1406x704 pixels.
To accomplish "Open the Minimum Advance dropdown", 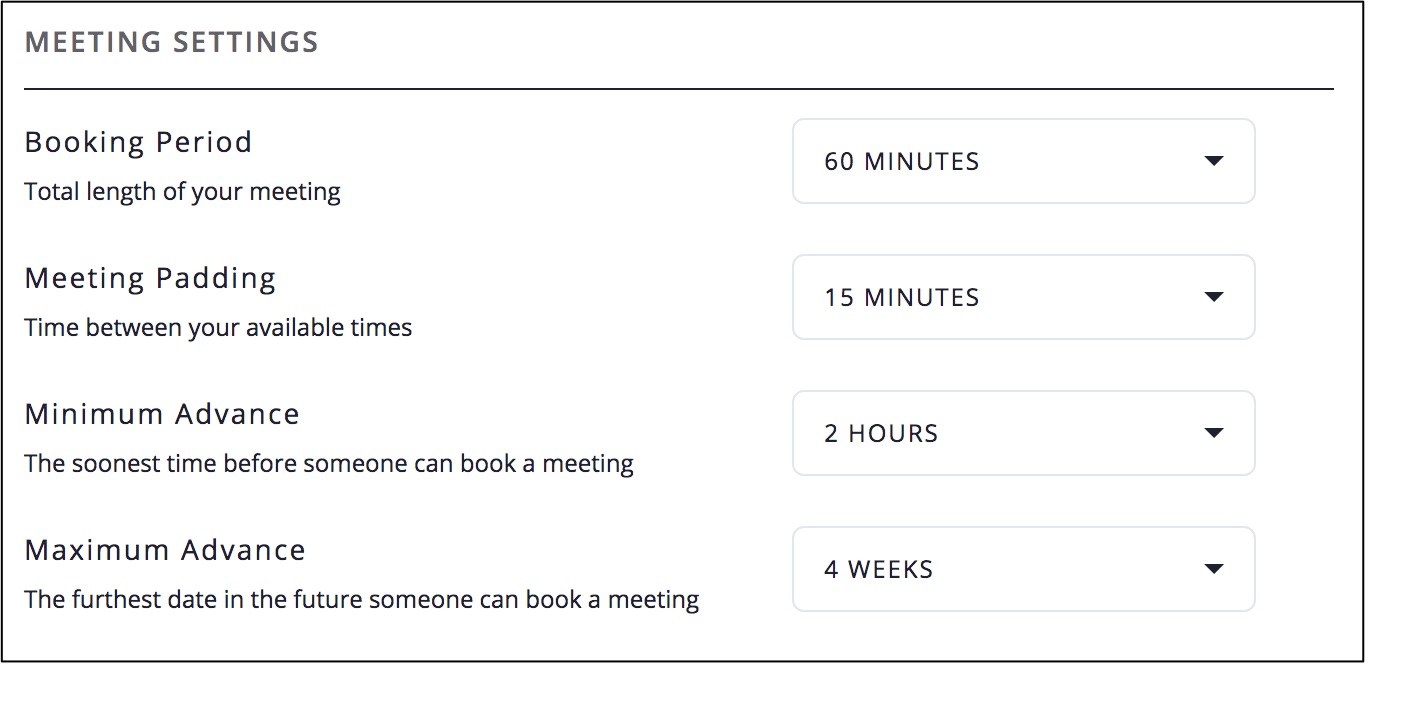I will click(x=1022, y=434).
